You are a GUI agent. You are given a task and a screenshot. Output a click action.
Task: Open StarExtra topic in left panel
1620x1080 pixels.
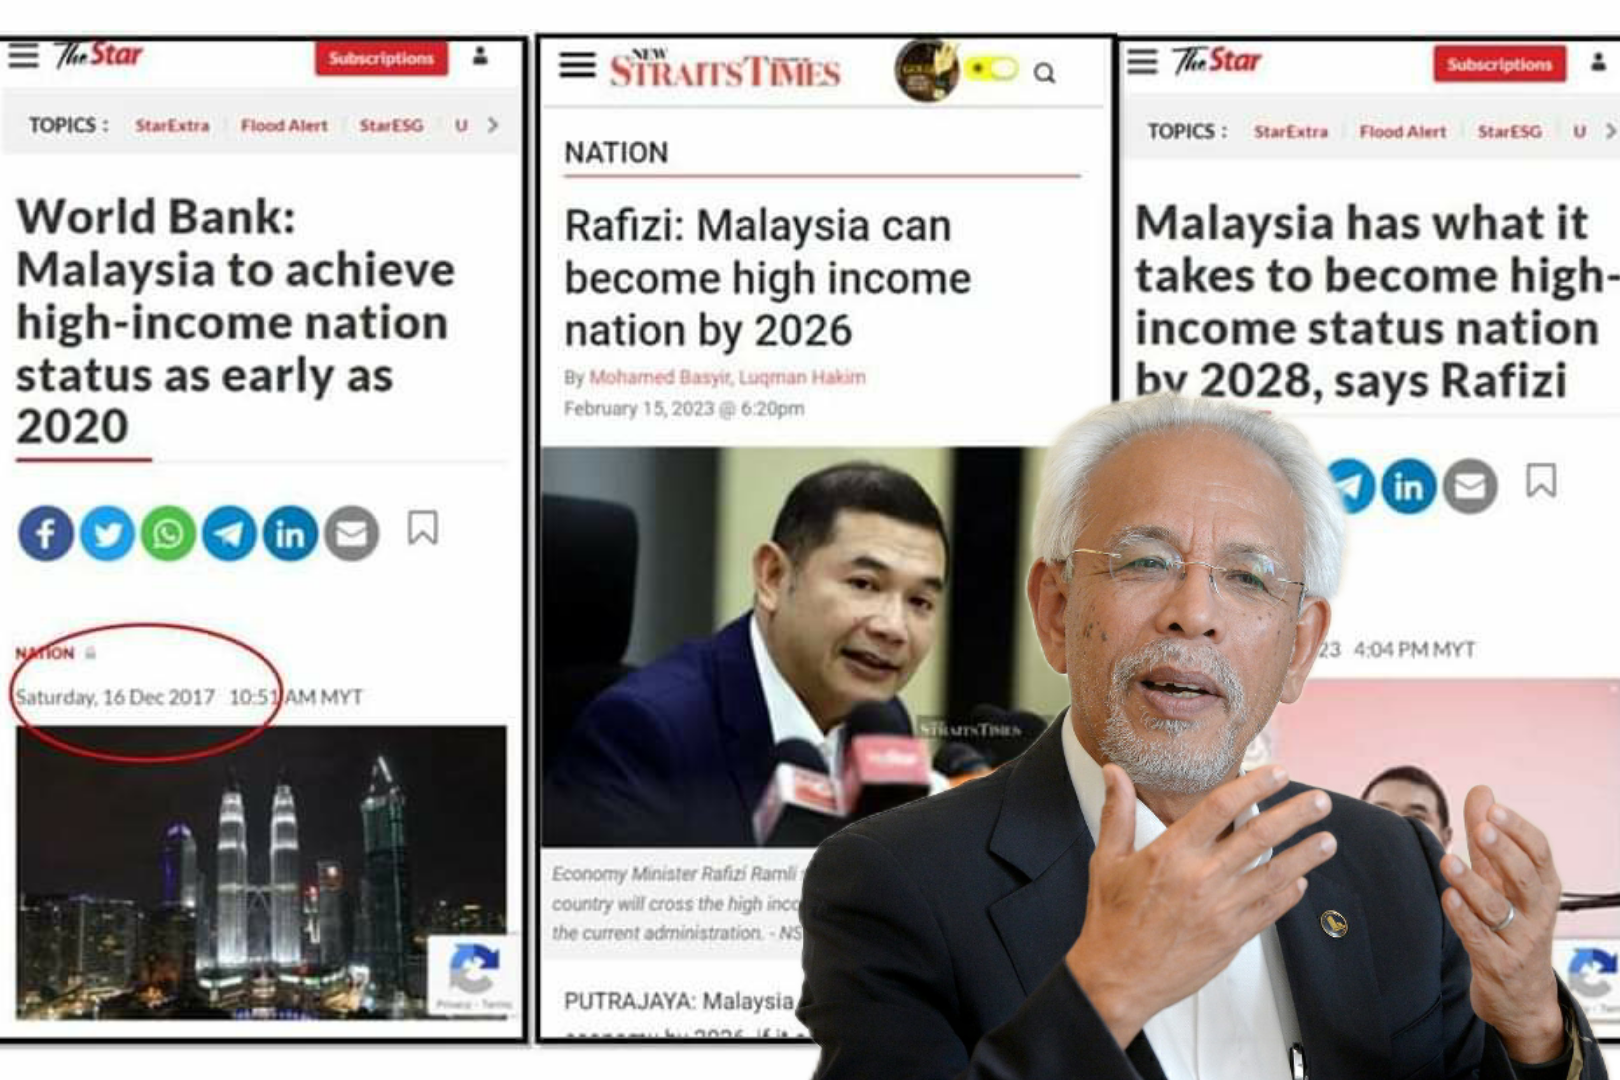[173, 125]
